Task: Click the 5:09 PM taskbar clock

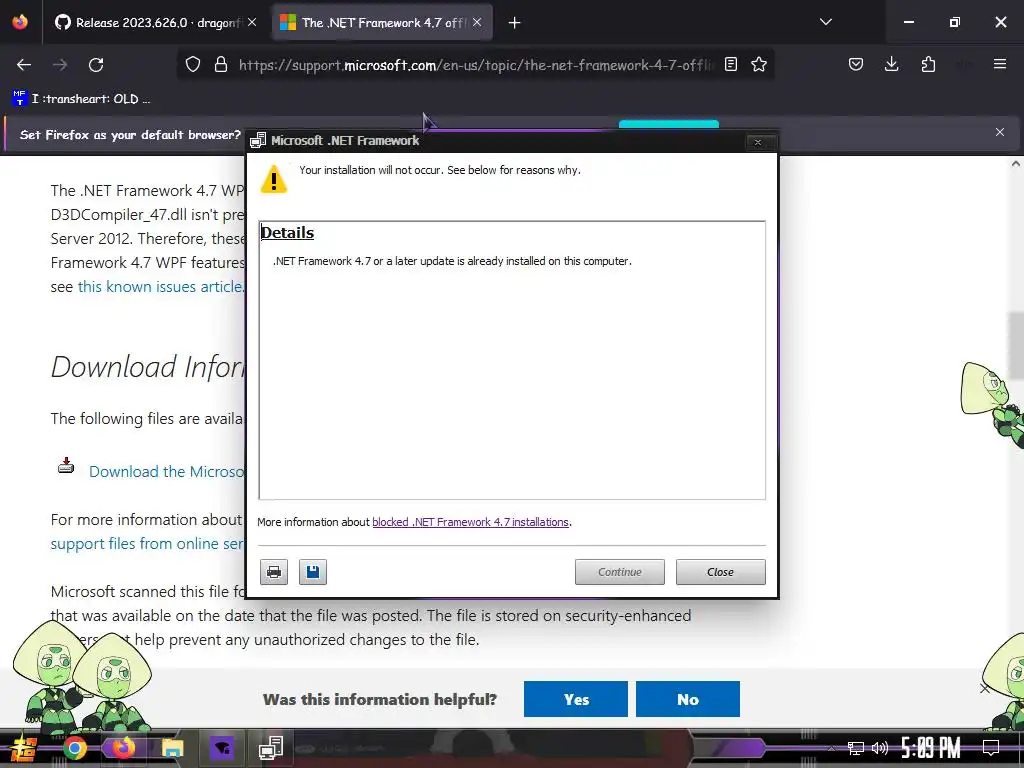Action: pyautogui.click(x=931, y=748)
